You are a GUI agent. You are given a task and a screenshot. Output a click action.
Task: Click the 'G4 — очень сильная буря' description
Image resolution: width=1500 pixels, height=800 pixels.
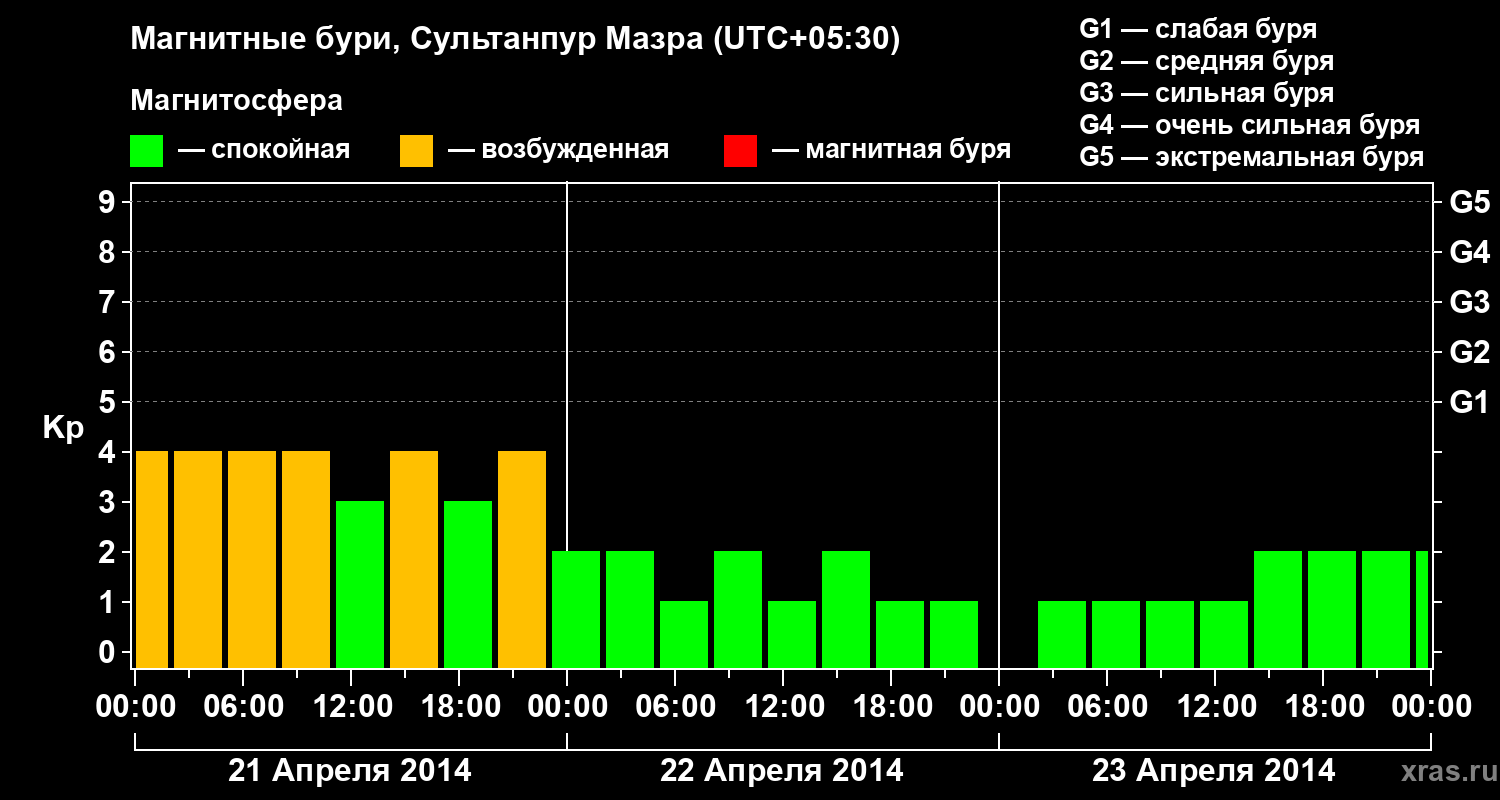pyautogui.click(x=1250, y=125)
